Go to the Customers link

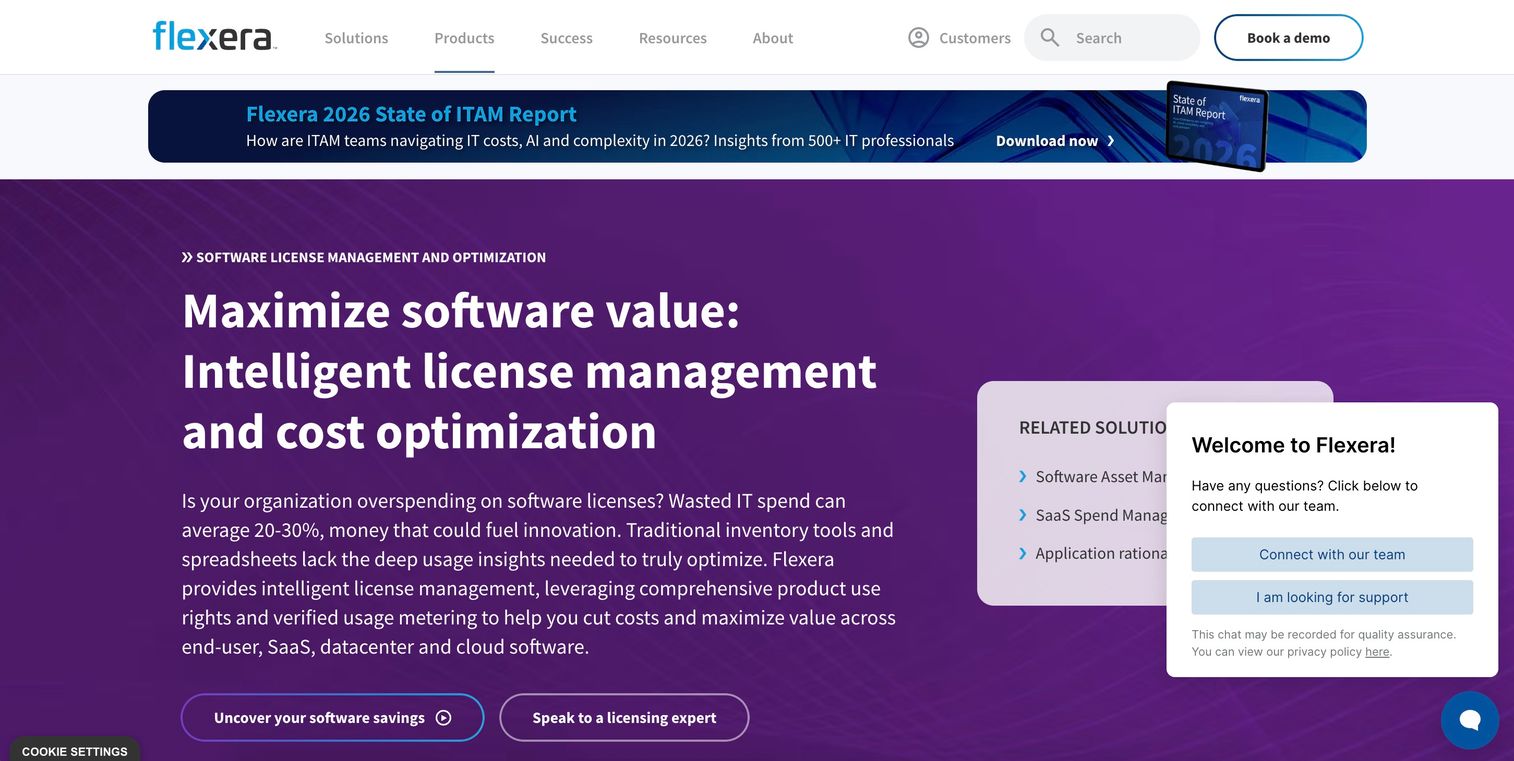click(x=975, y=38)
